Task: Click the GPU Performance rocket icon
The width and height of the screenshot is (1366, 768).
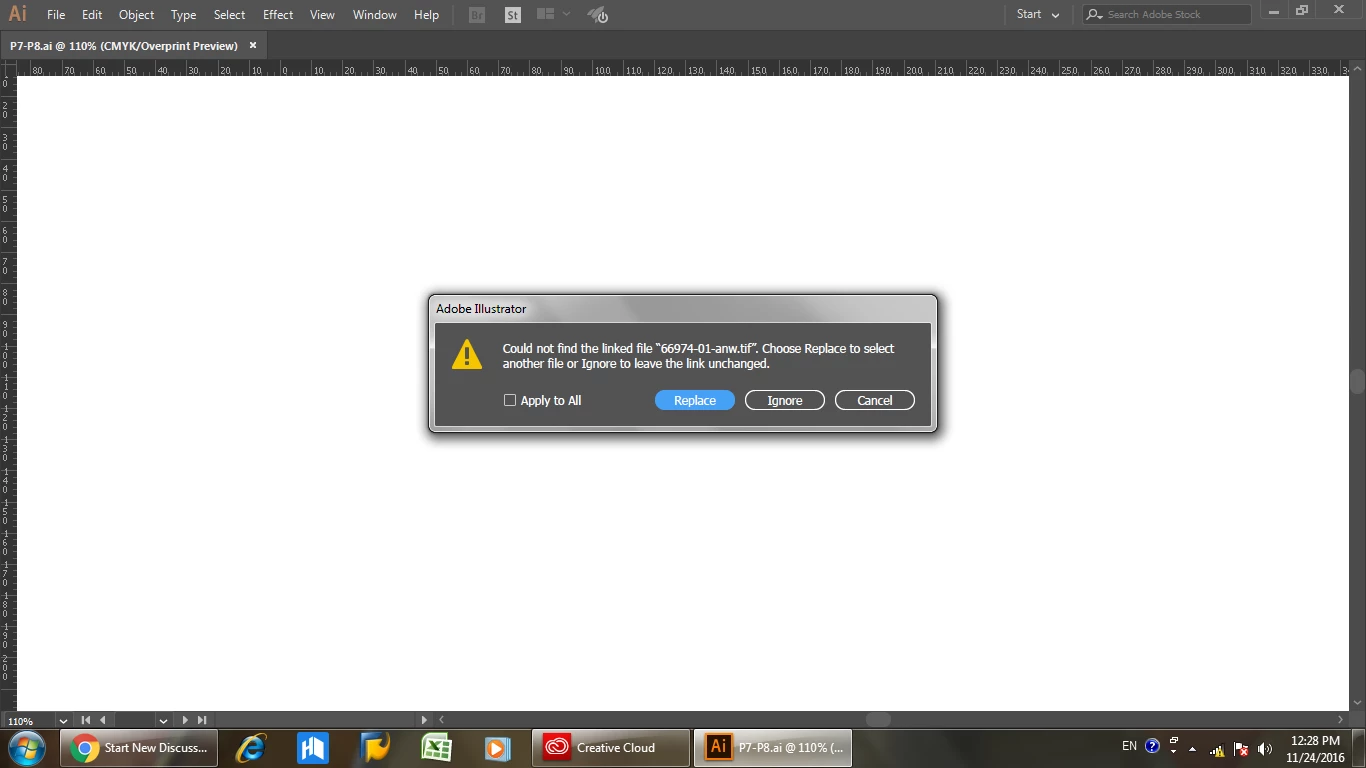Action: click(597, 15)
